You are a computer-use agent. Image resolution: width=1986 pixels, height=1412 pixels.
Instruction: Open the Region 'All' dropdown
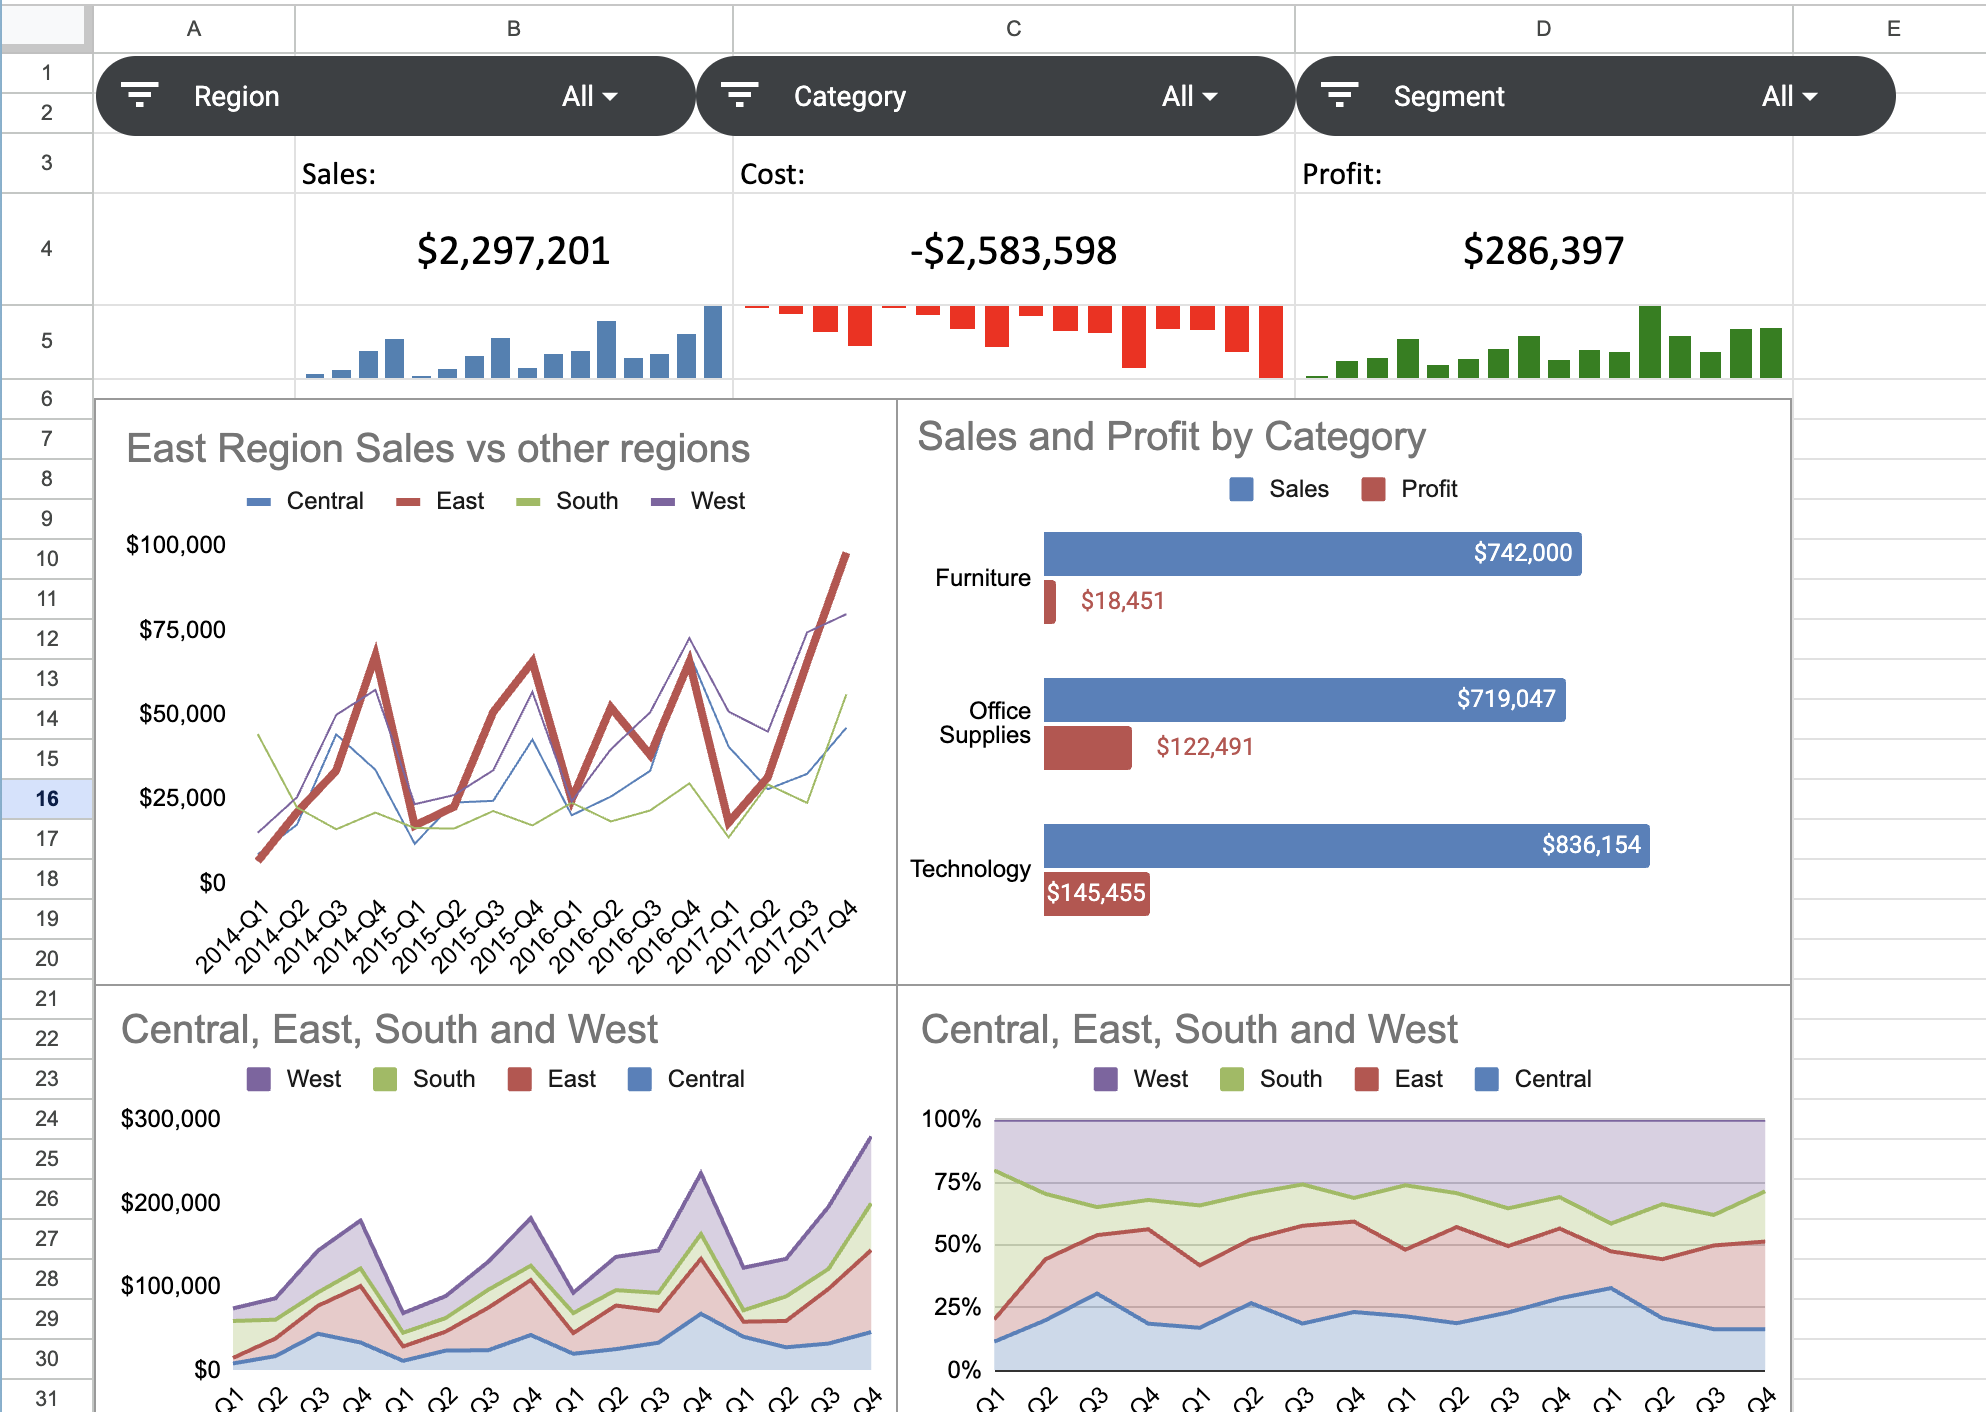[589, 96]
